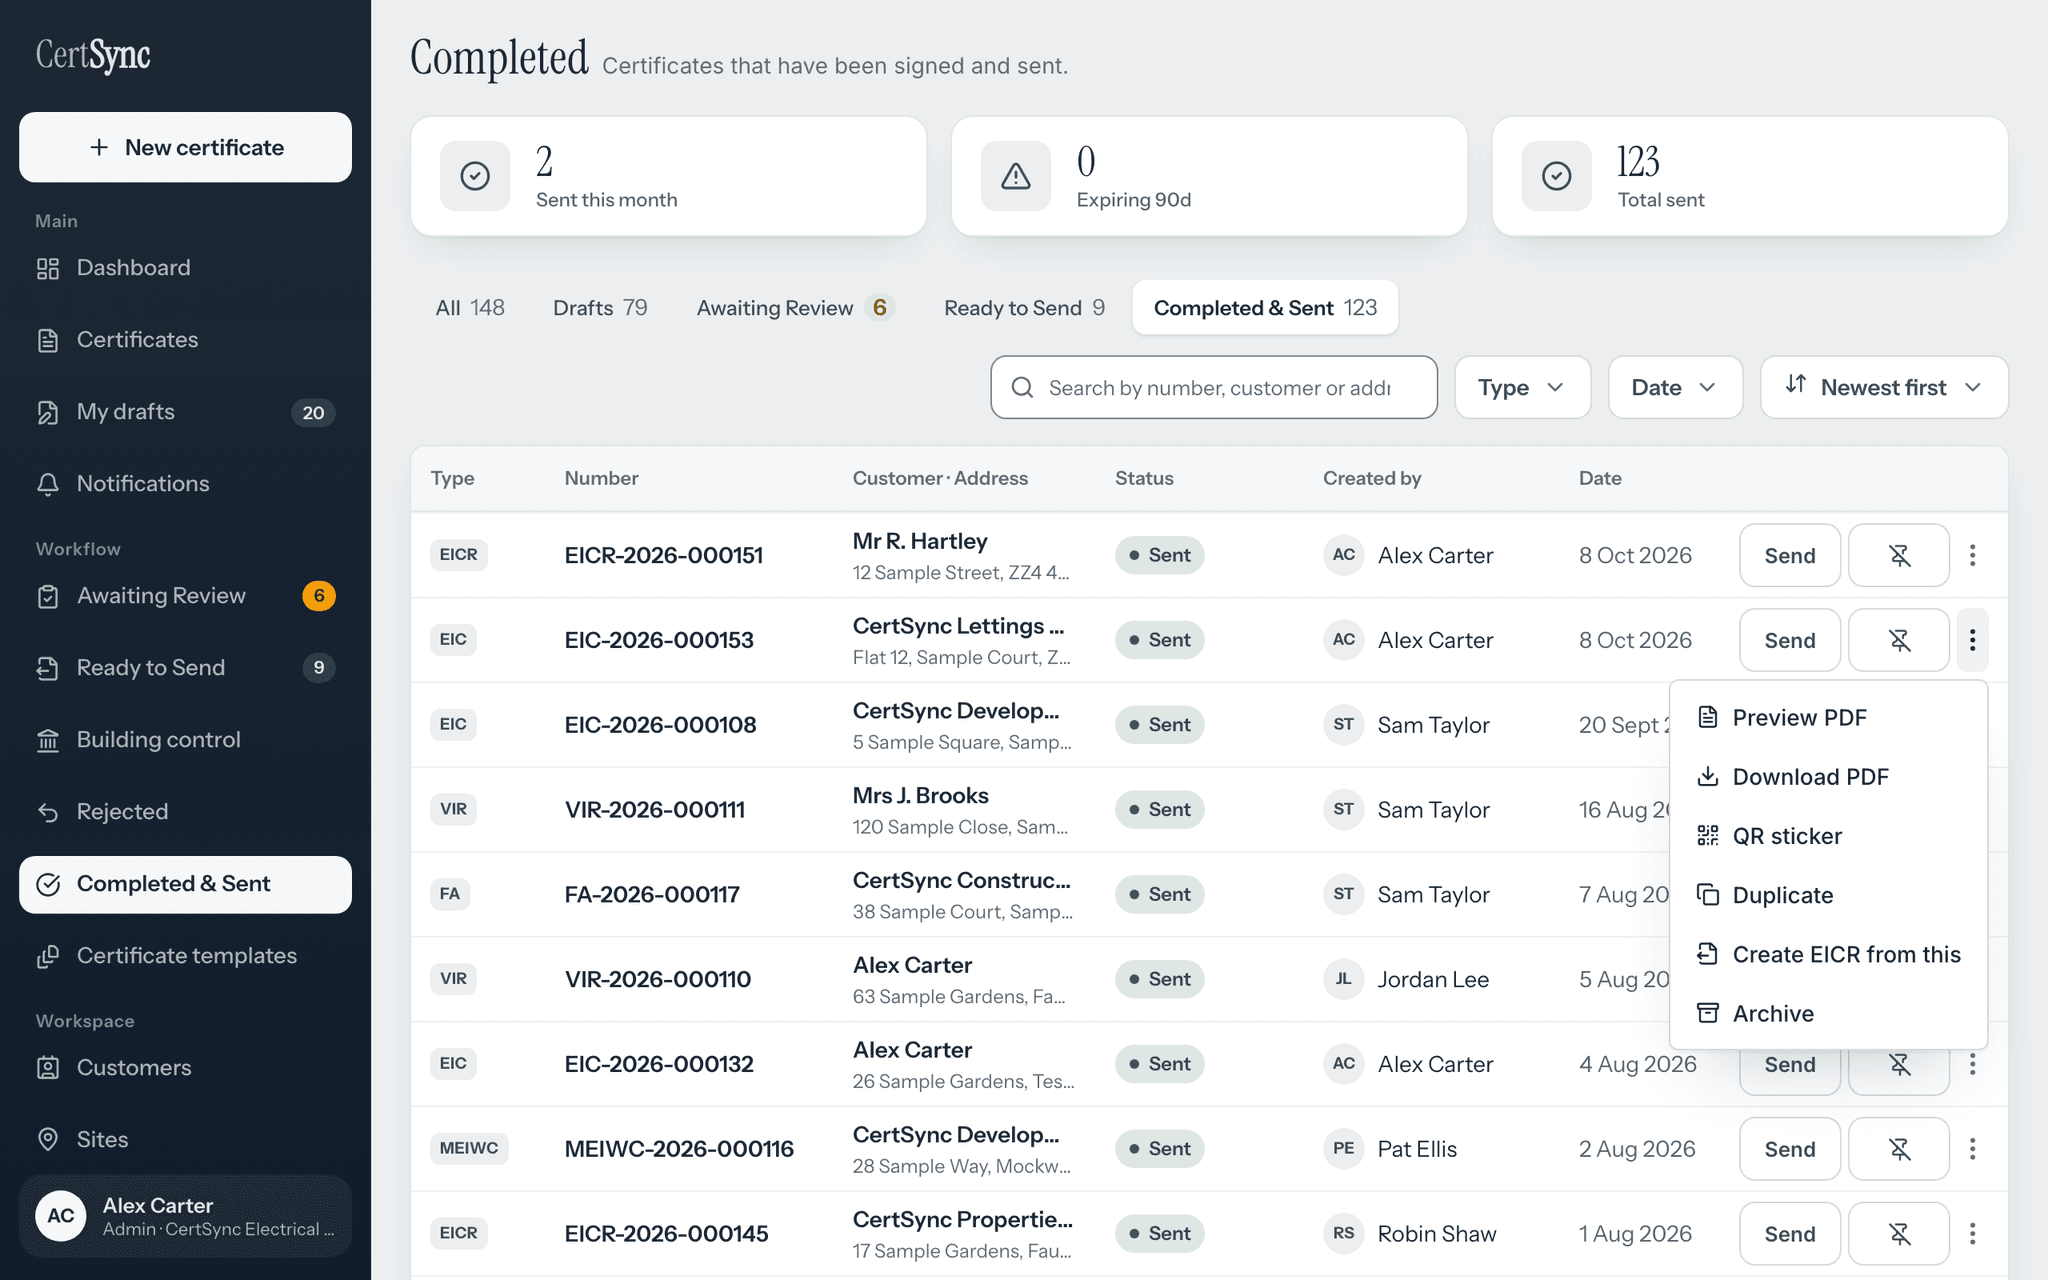Click Send for EICR-2026-000151
The width and height of the screenshot is (2048, 1280).
(x=1790, y=555)
